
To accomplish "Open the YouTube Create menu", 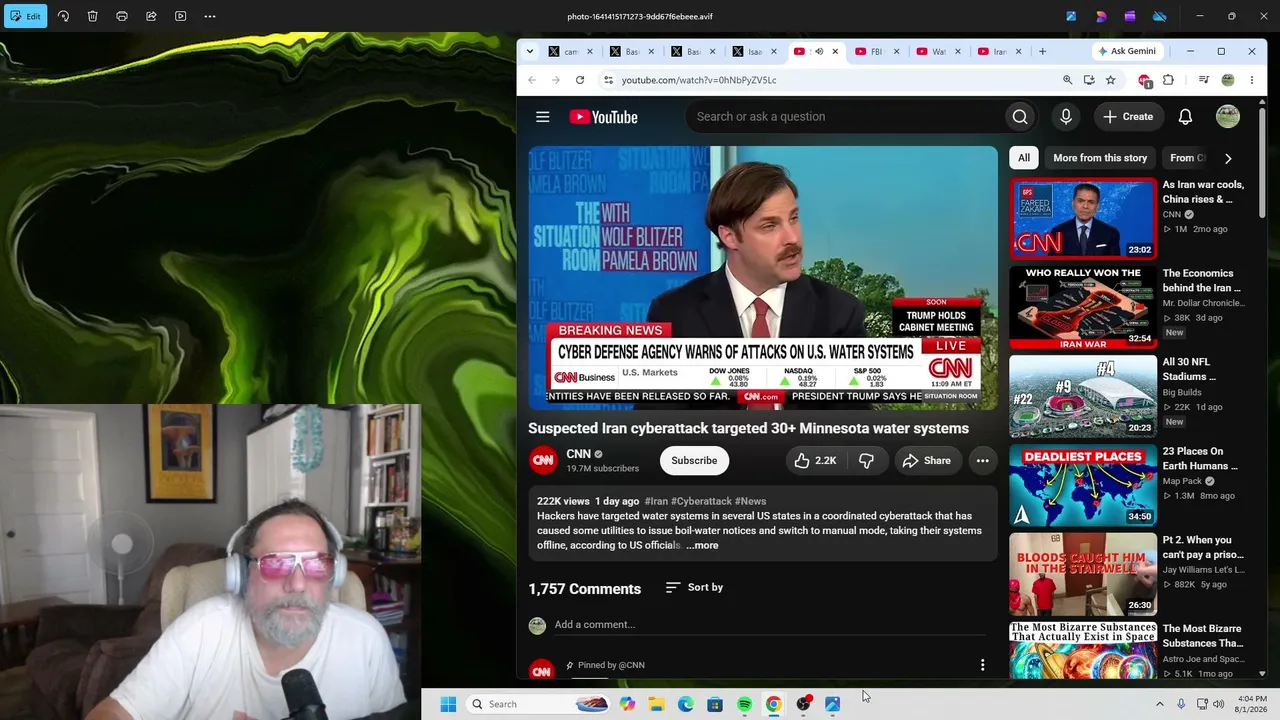I will click(1128, 117).
